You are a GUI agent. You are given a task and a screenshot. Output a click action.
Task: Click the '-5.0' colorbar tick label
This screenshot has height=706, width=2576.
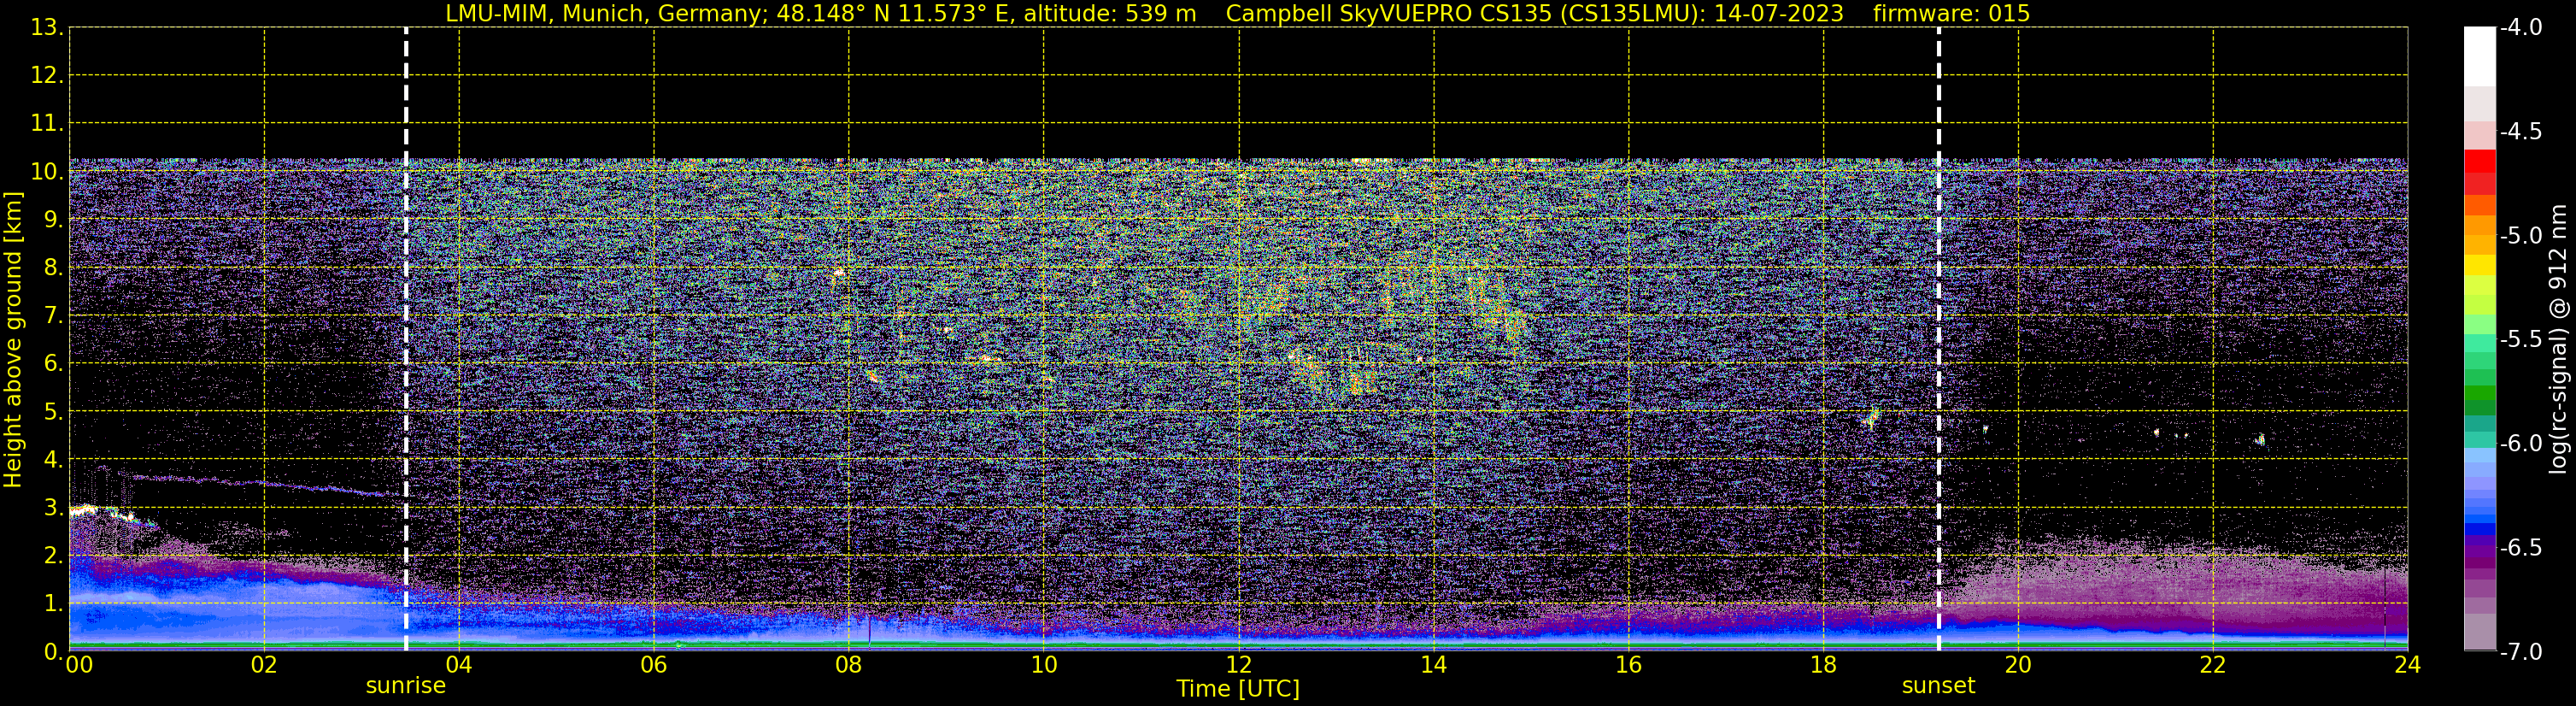pos(2521,236)
